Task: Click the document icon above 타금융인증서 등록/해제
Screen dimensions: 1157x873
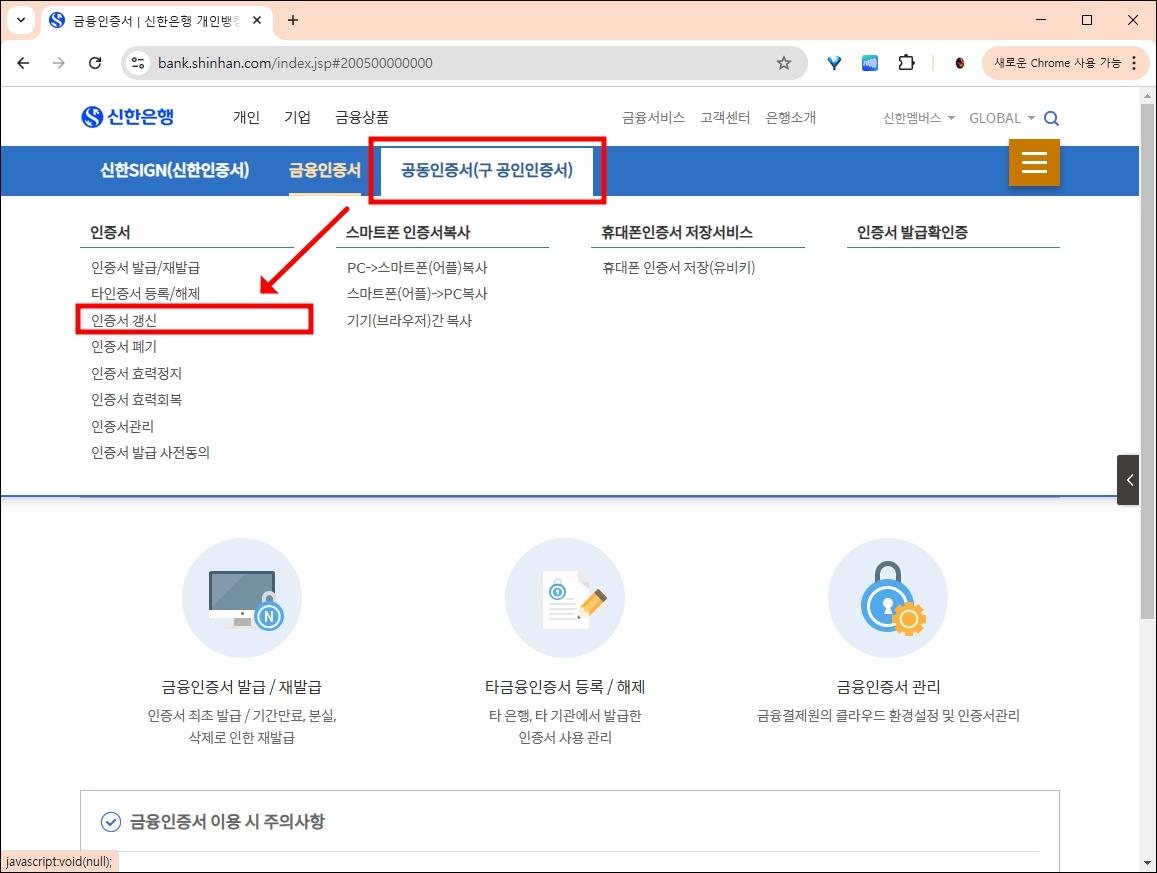Action: (564, 597)
